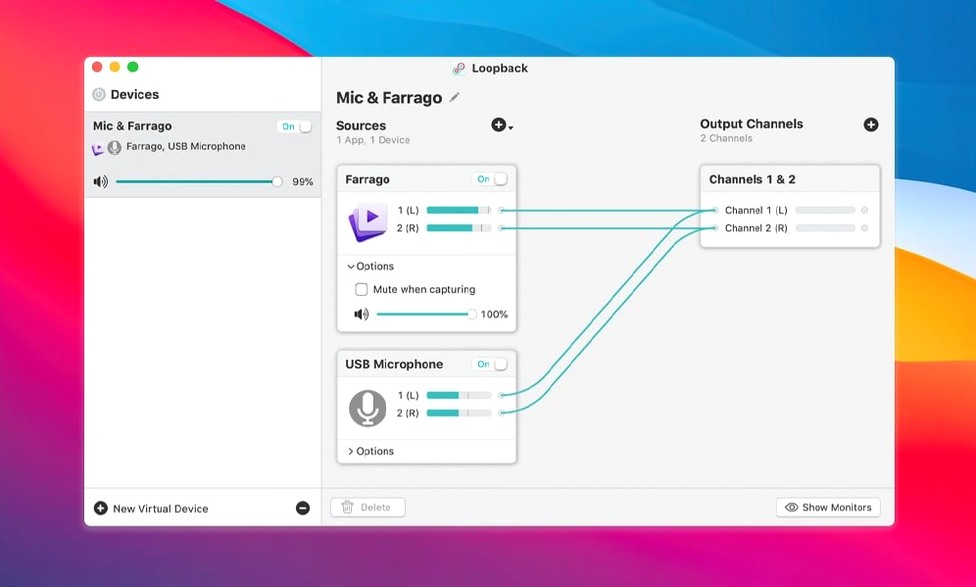Click the USB Microphone 2 (R) level meter
Screen dimensions: 976x587
(x=459, y=413)
